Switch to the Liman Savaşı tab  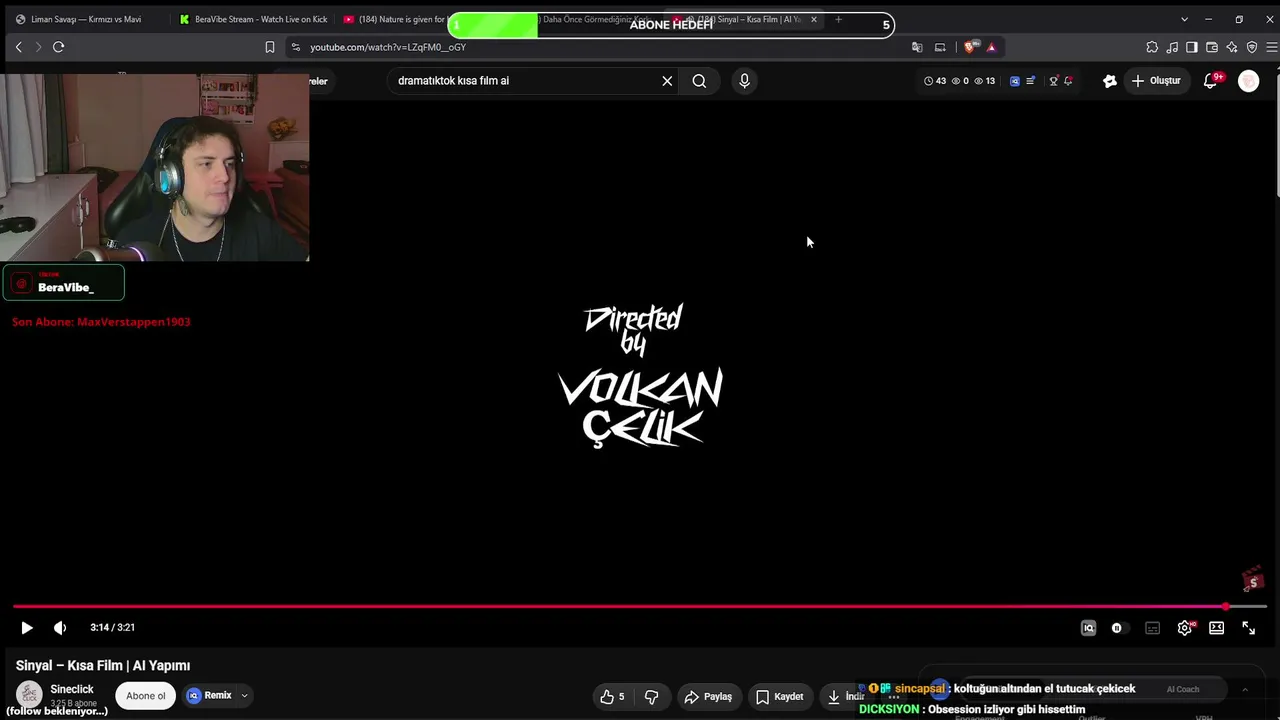pyautogui.click(x=86, y=19)
